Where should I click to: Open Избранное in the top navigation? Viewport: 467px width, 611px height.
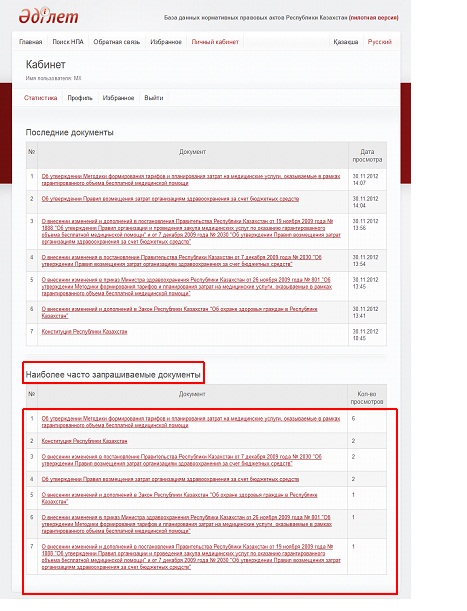166,42
